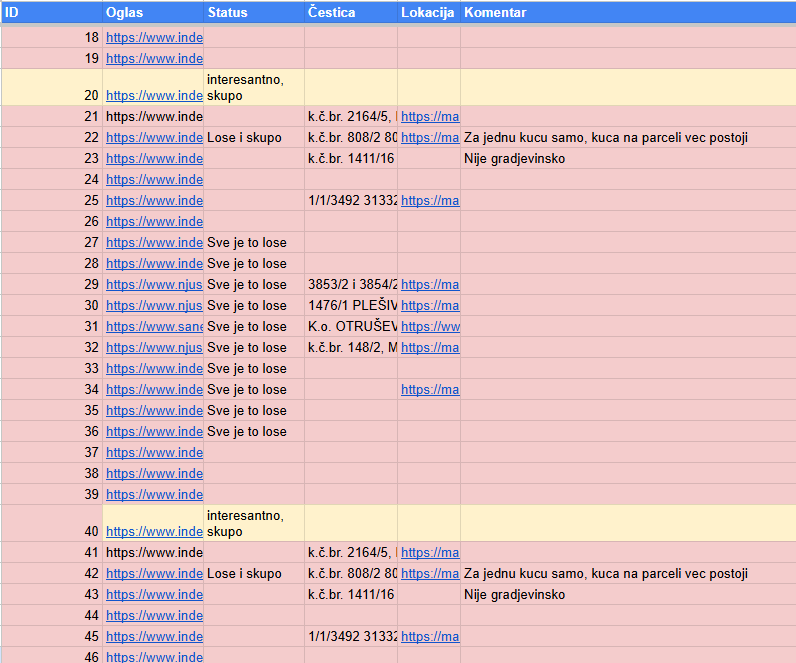Open the Lokacija link in row 45
Image resolution: width=796 pixels, height=663 pixels.
coord(429,637)
